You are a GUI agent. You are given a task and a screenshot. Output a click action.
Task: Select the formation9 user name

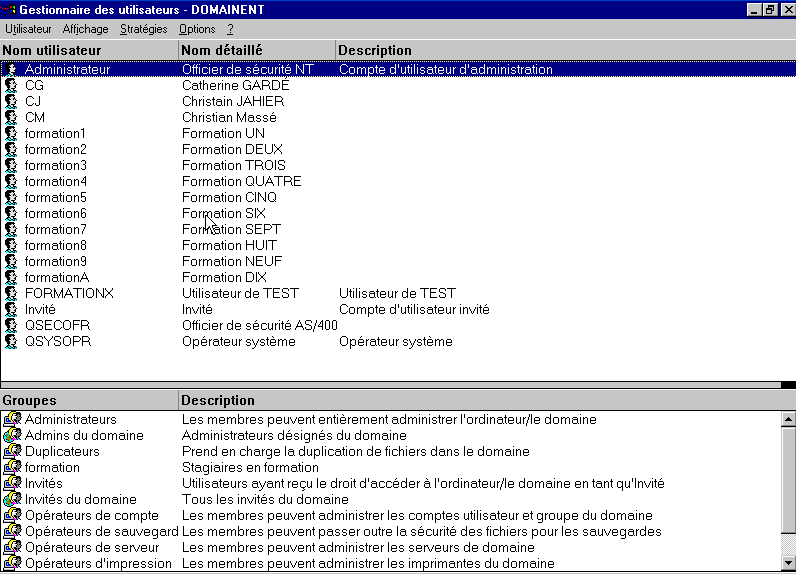[55, 261]
